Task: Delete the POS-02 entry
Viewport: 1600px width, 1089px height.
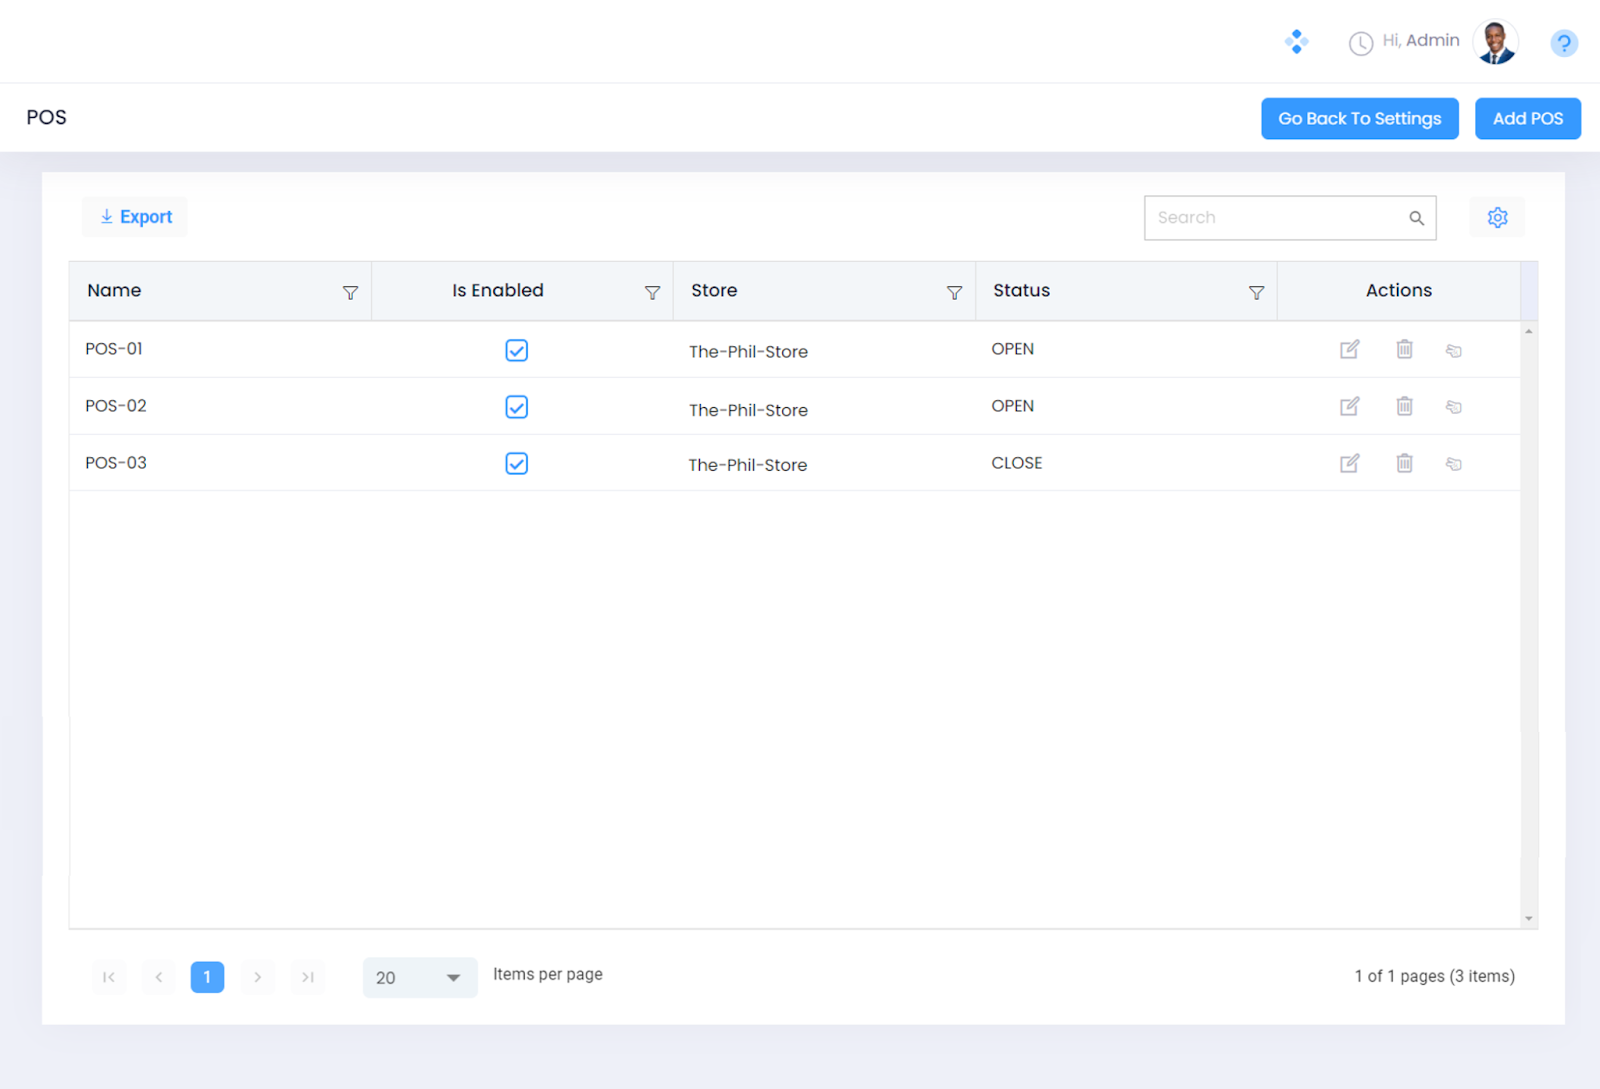Action: pos(1404,406)
